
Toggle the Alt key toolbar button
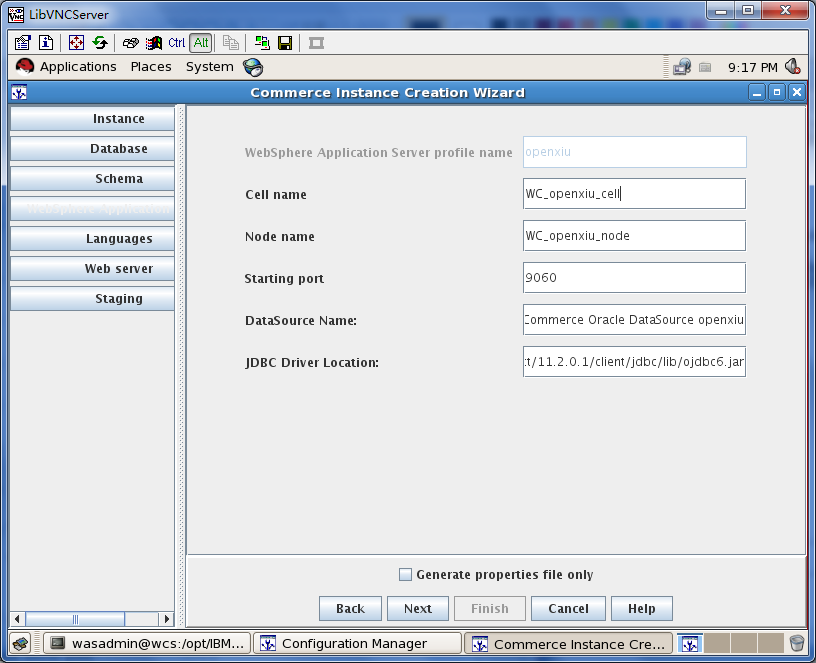201,43
